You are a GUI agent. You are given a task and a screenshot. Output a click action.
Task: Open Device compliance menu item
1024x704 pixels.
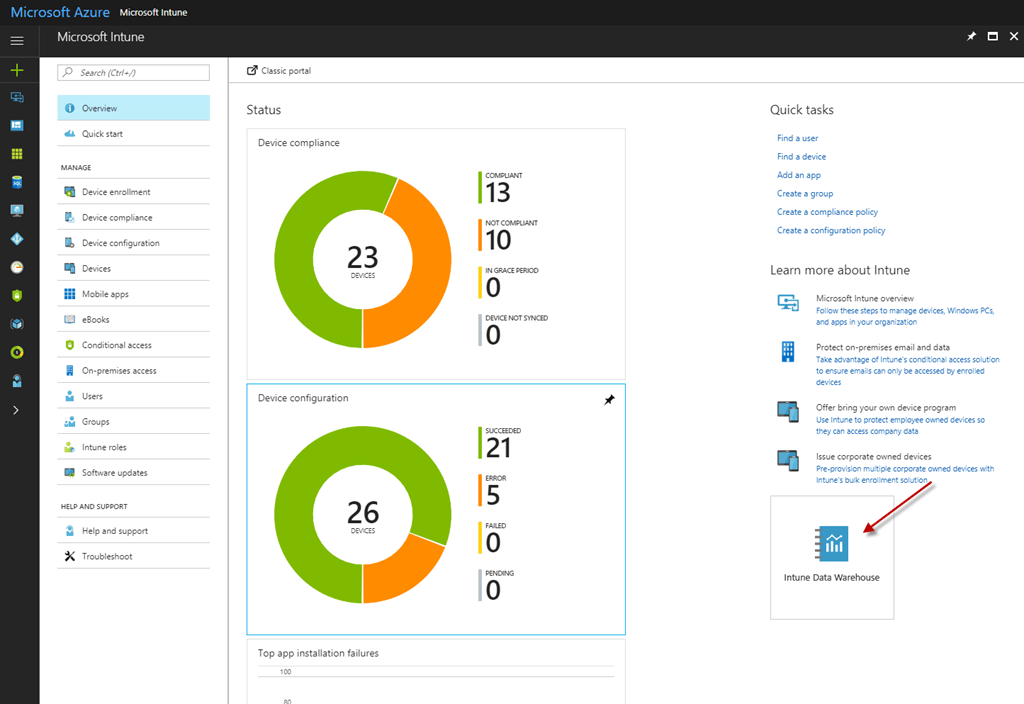133,217
